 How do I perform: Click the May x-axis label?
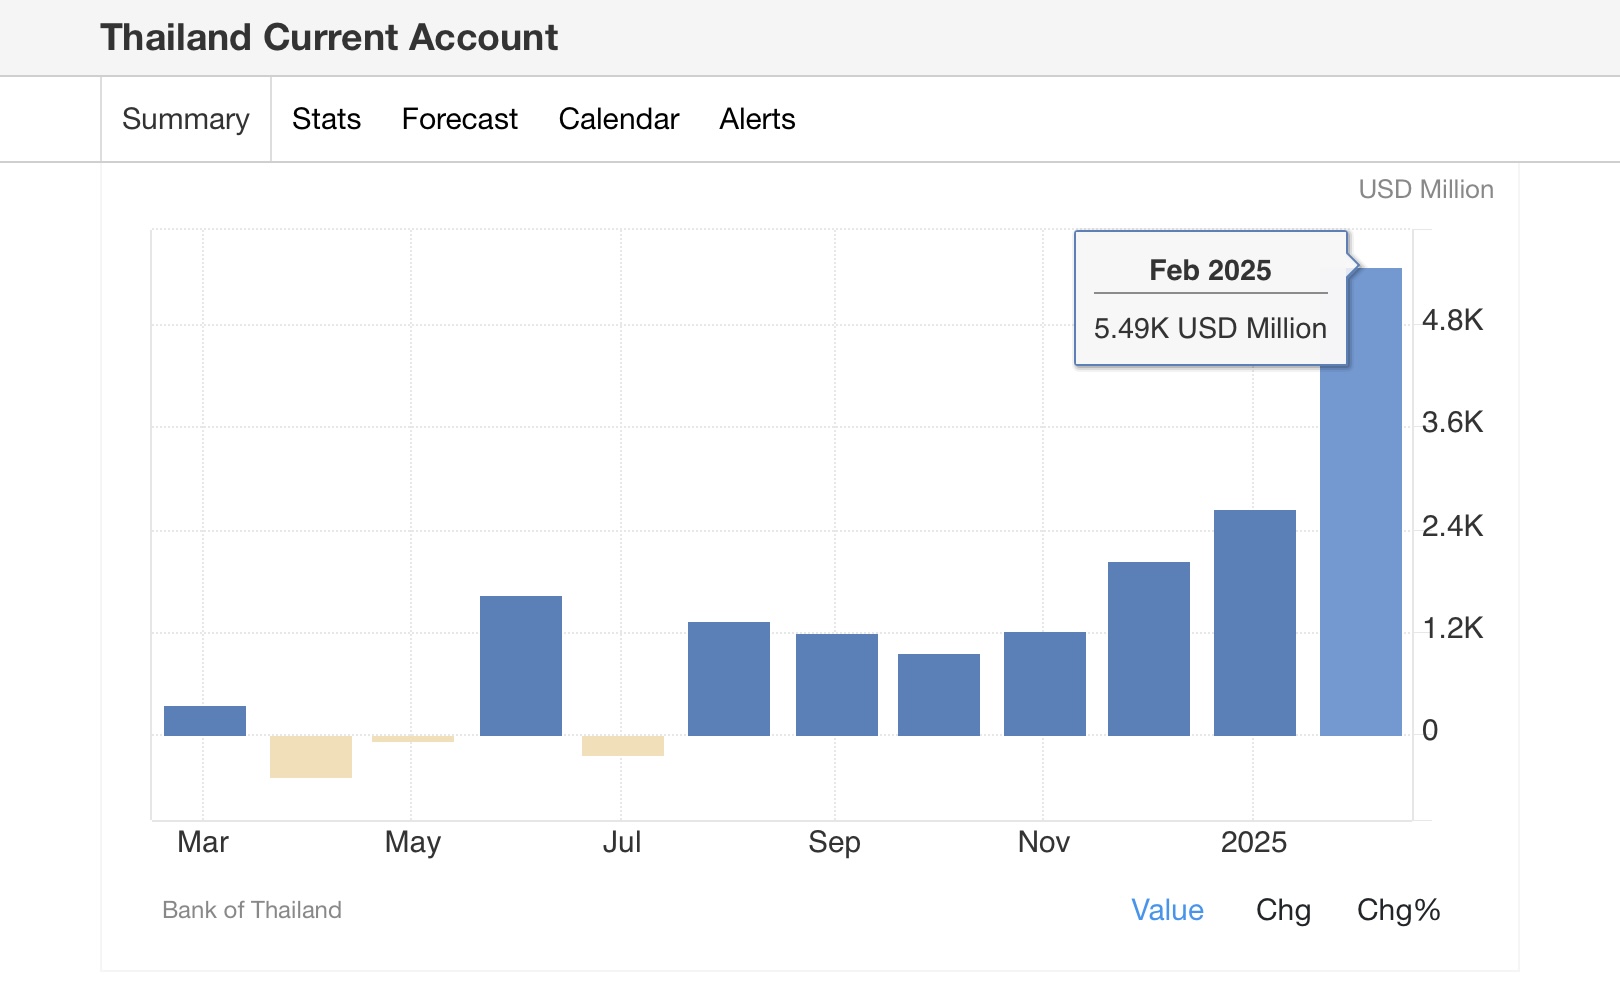(412, 842)
